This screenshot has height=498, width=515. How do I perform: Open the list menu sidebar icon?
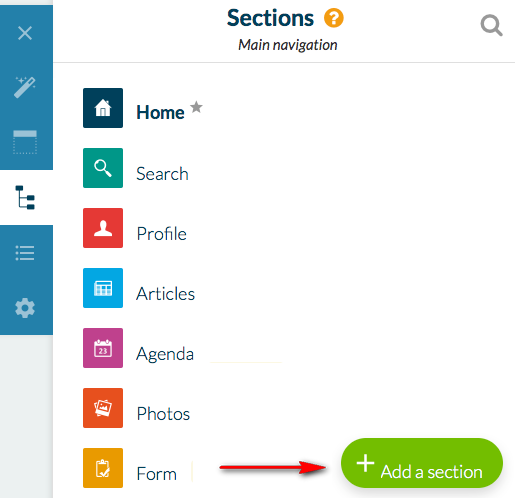tap(25, 253)
